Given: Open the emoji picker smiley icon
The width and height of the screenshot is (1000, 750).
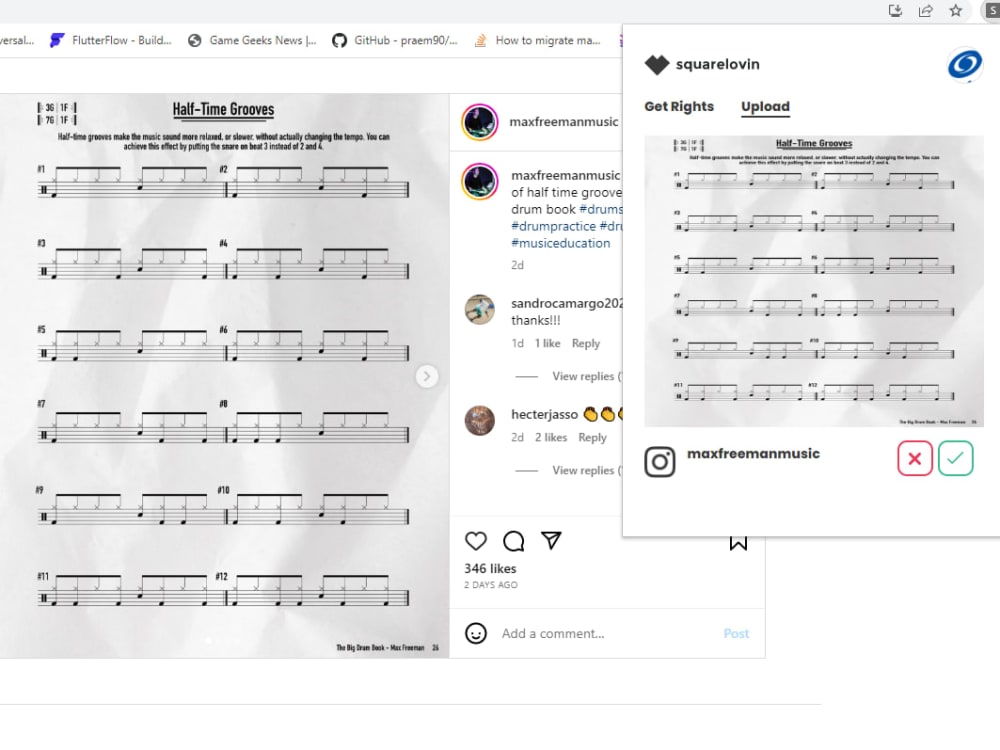Looking at the screenshot, I should point(476,633).
